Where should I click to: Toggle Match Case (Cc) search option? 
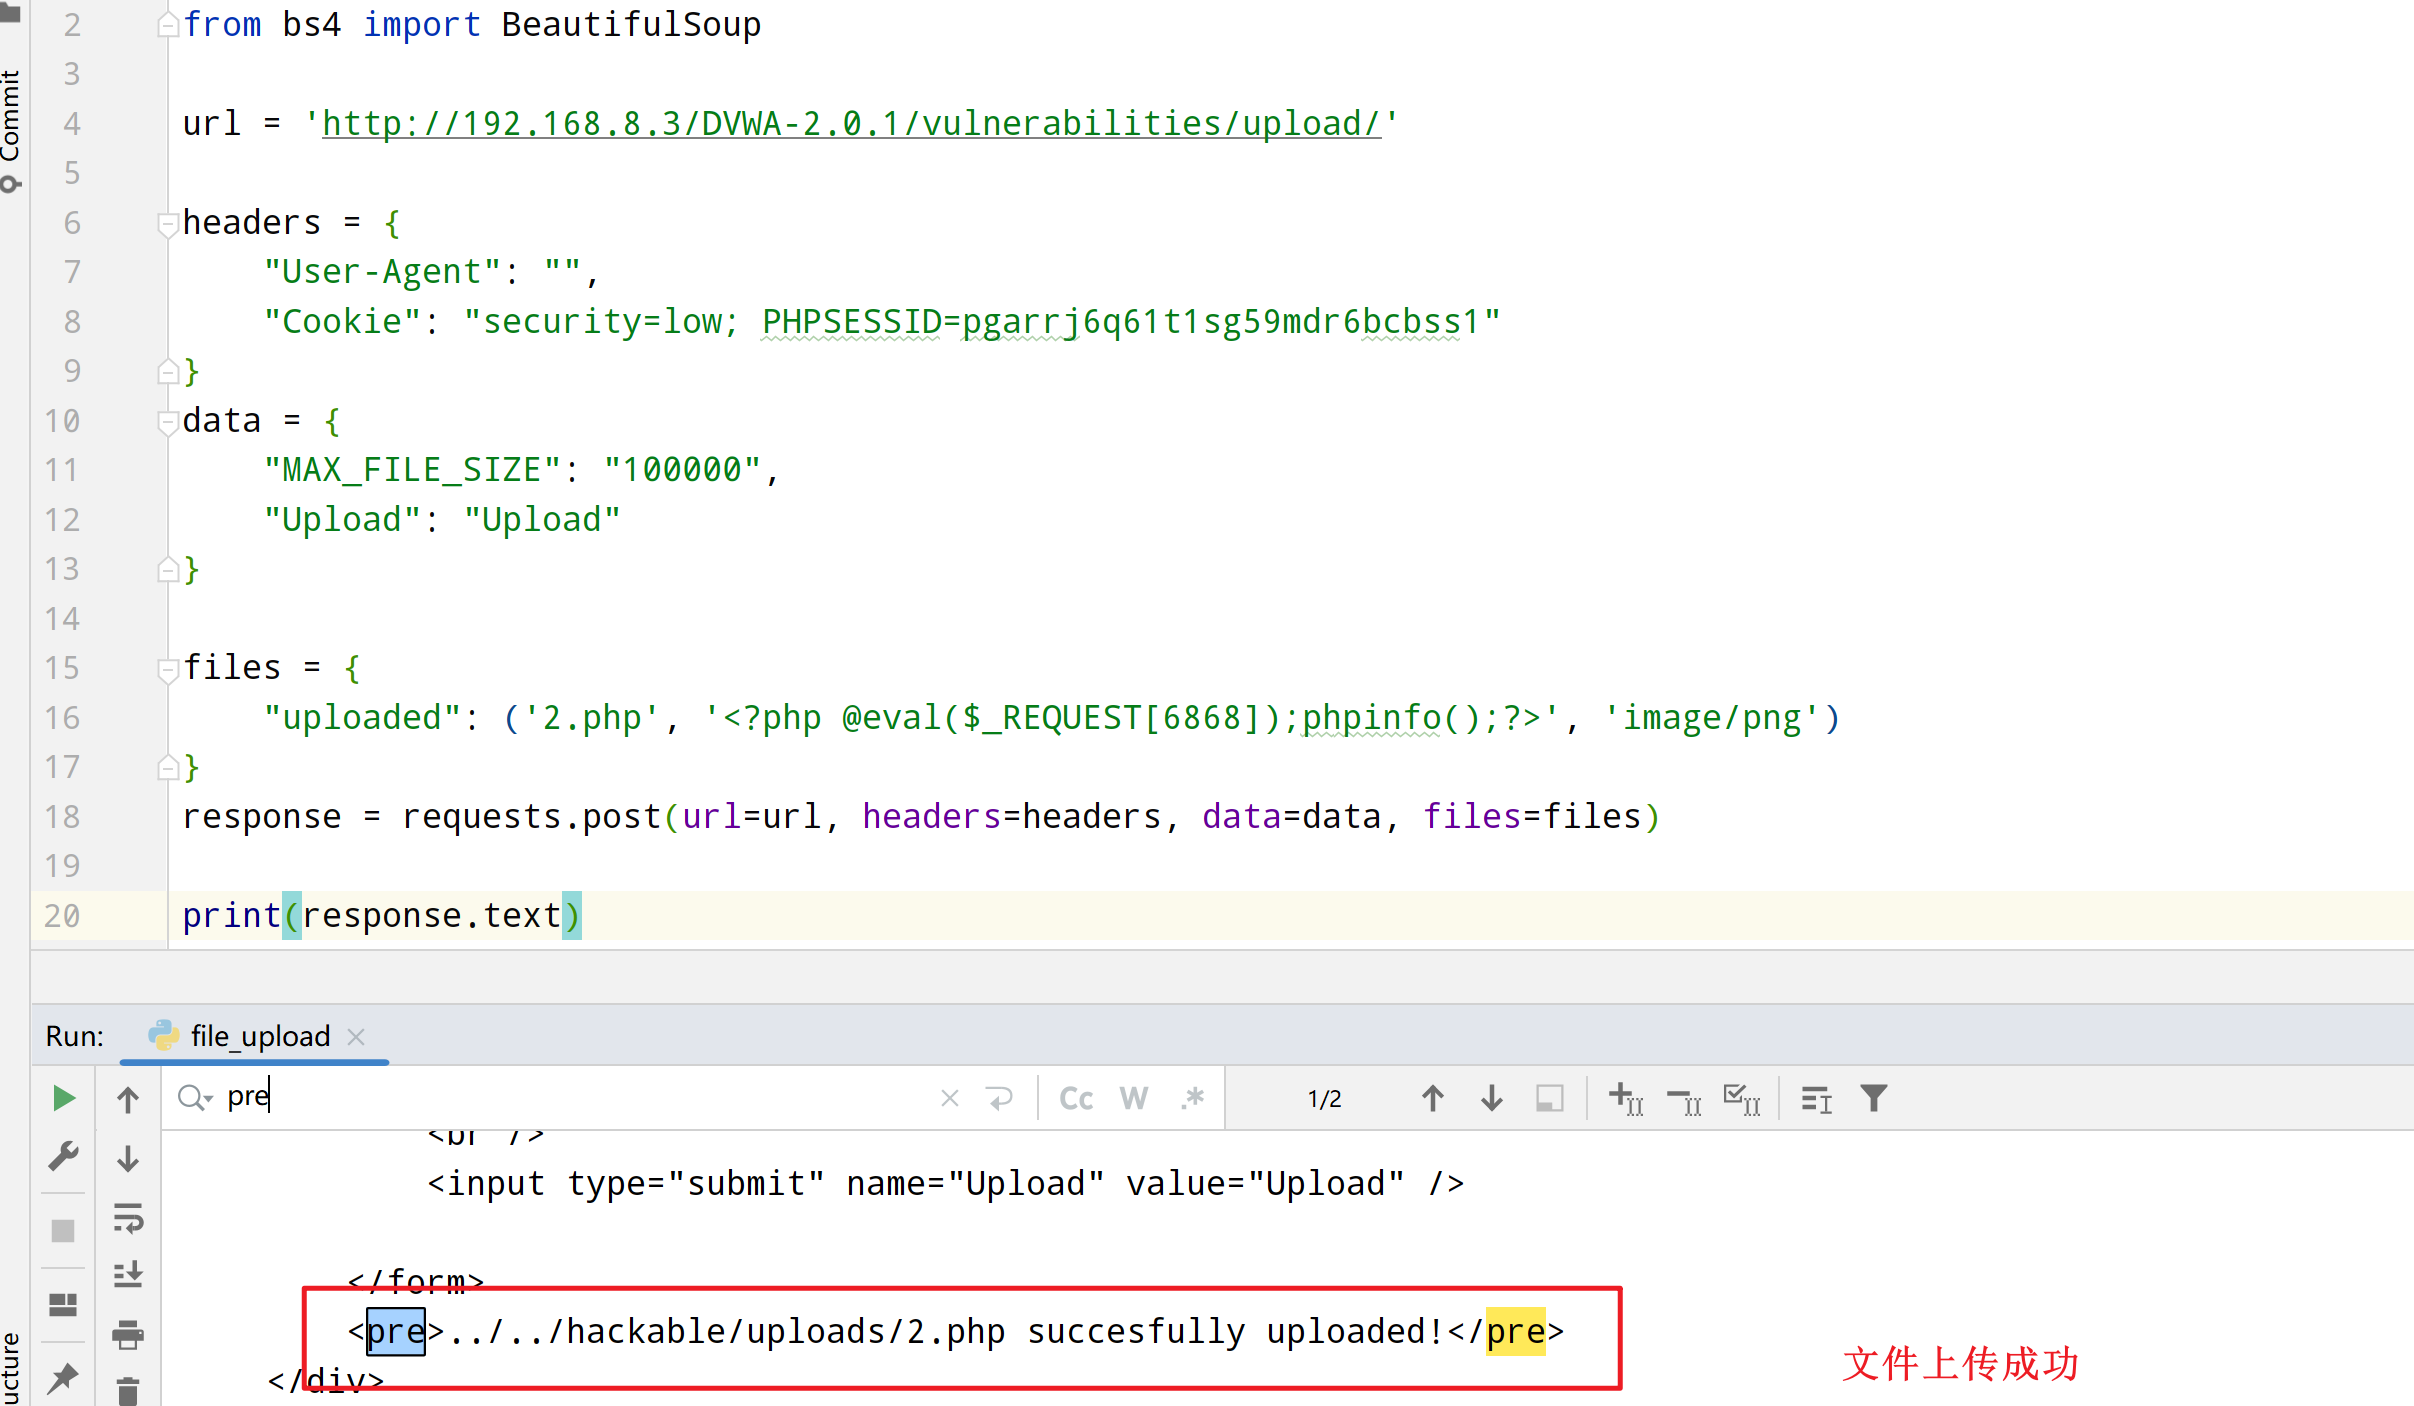pyautogui.click(x=1076, y=1098)
